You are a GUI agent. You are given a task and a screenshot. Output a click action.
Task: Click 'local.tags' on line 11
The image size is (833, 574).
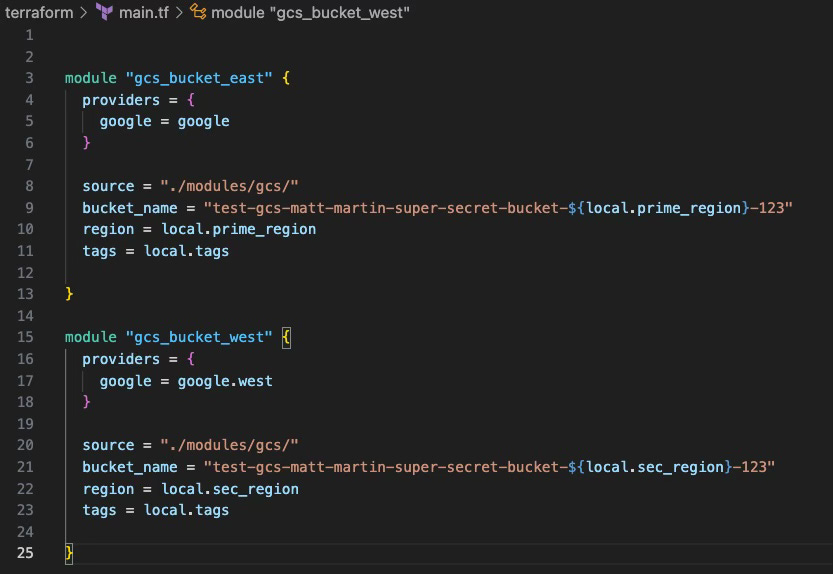(186, 251)
